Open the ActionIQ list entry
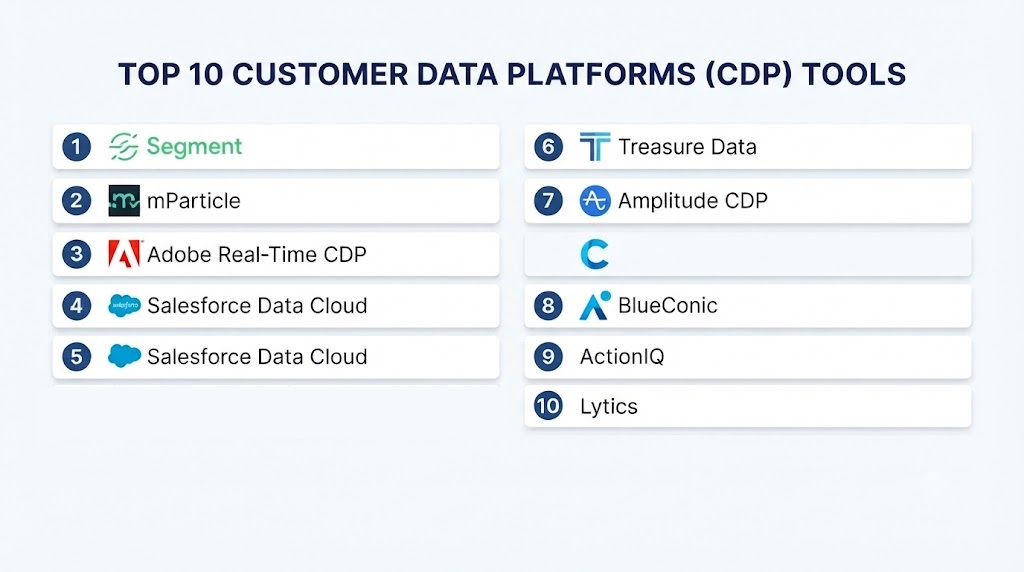 coord(748,357)
